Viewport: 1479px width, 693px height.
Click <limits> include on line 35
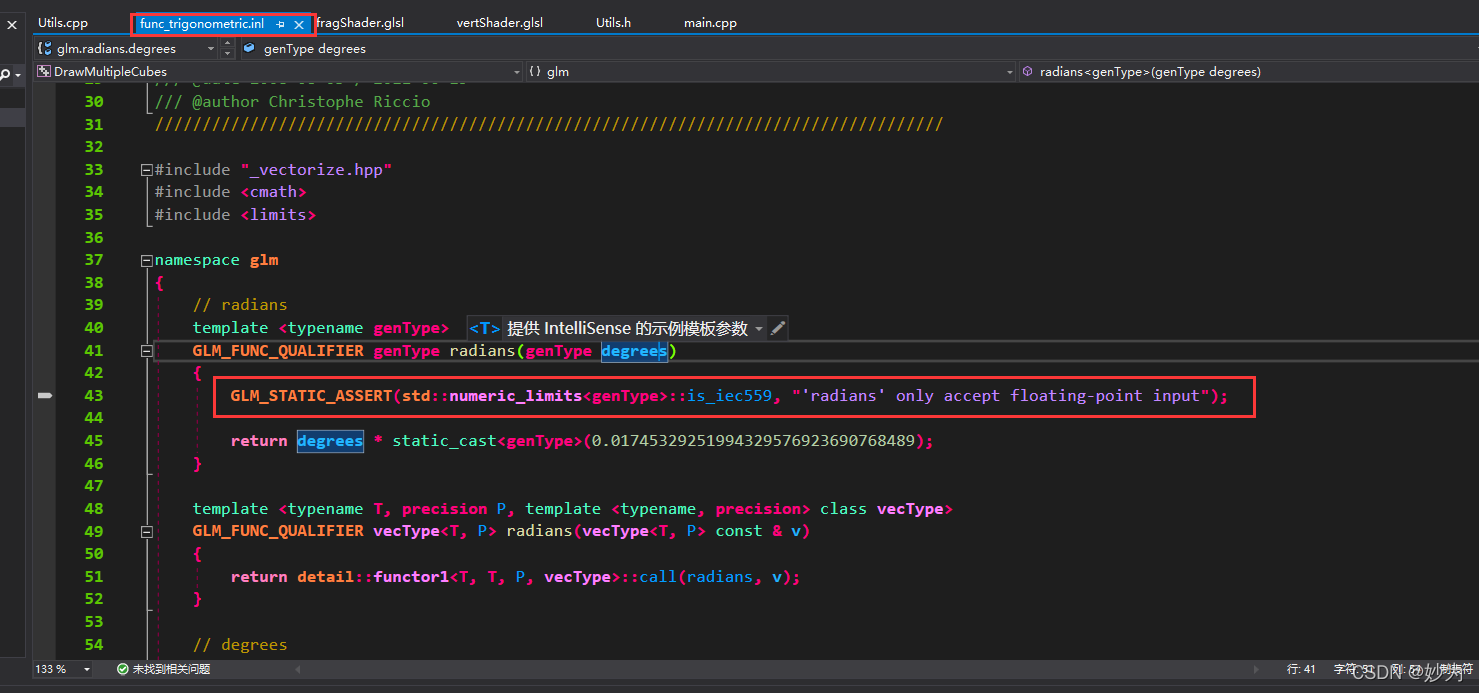click(x=278, y=215)
